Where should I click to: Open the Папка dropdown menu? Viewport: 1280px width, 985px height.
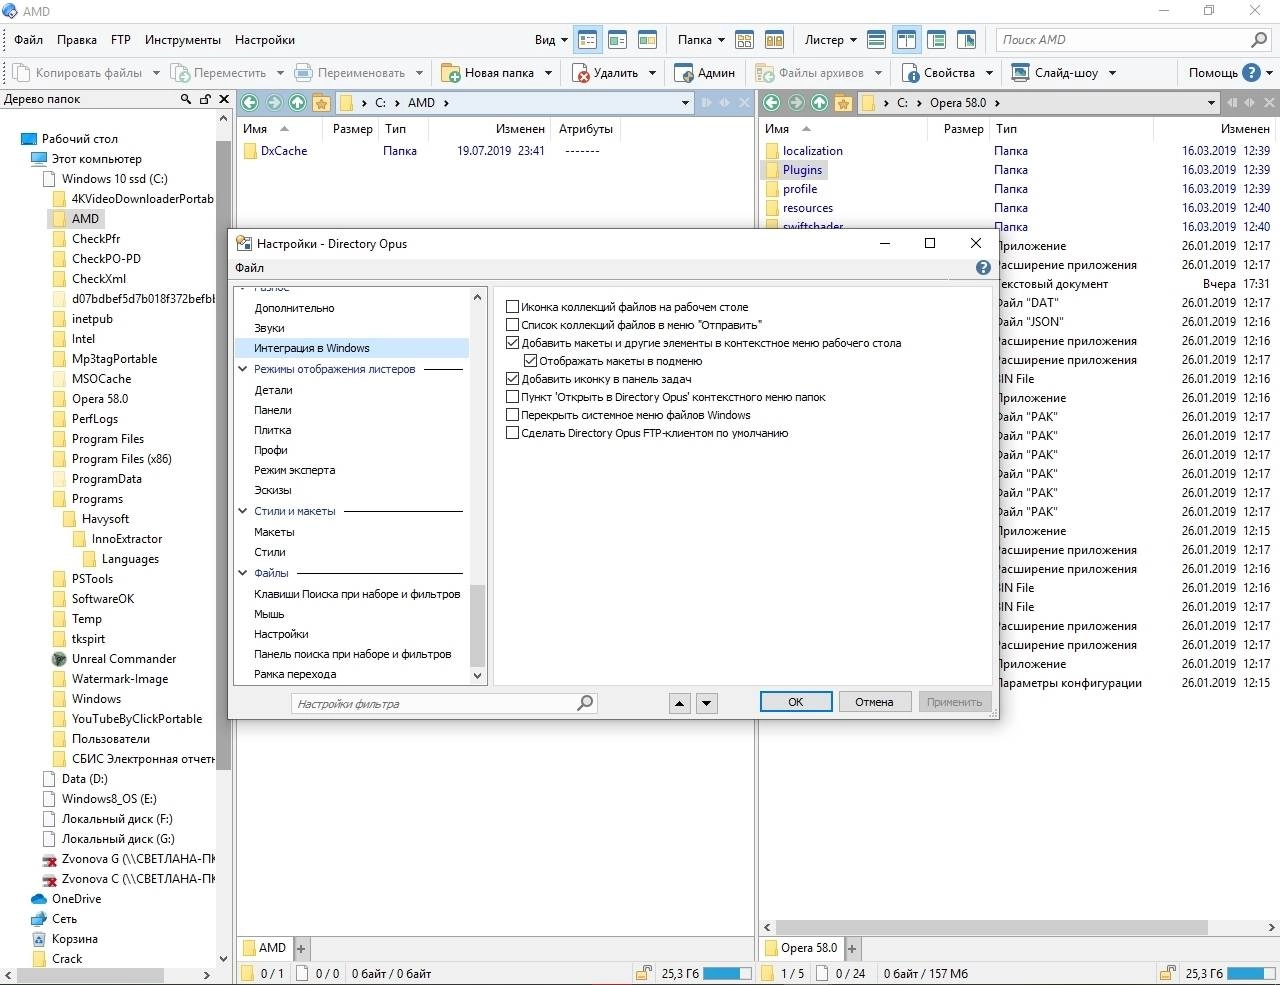[x=701, y=40]
